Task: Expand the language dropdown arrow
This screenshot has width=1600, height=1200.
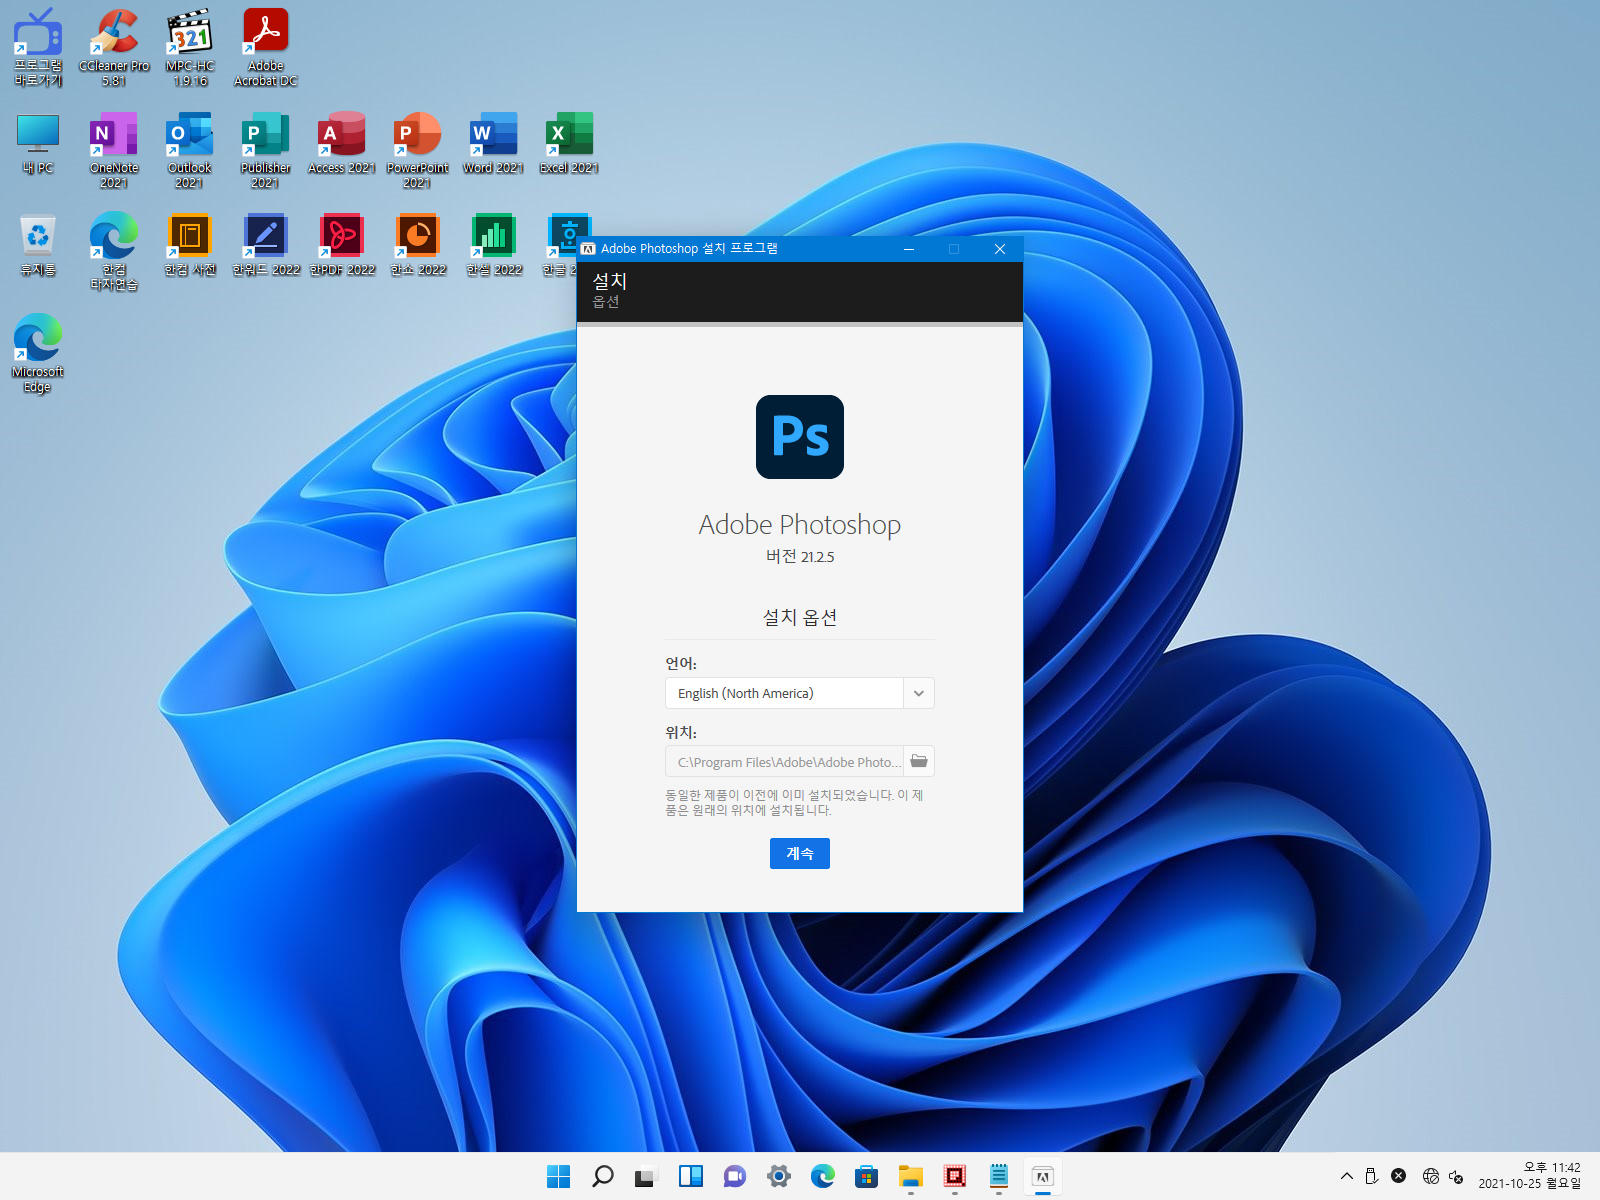Action: 919,693
